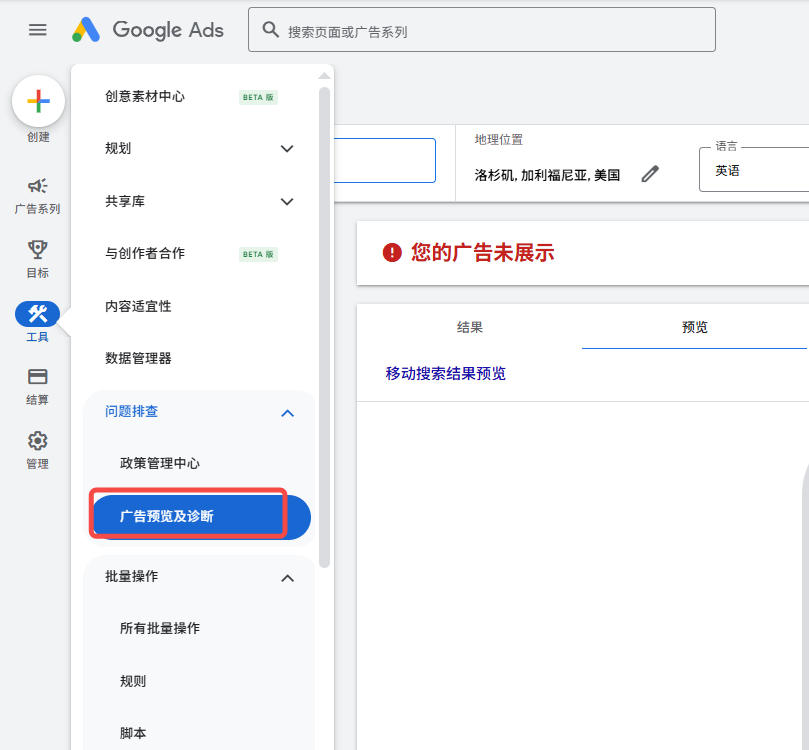The image size is (809, 750).
Task: Open the 管理 gear icon
Action: coord(37,440)
